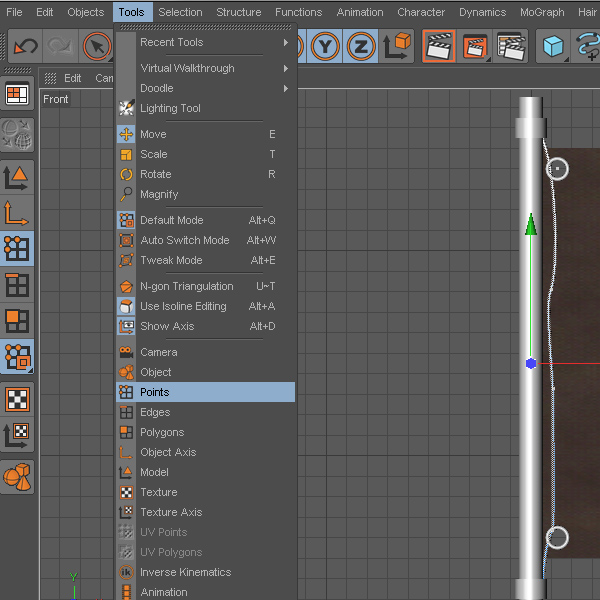Image resolution: width=600 pixels, height=600 pixels.
Task: Choose Edges in the Tools menu
Action: (x=205, y=412)
